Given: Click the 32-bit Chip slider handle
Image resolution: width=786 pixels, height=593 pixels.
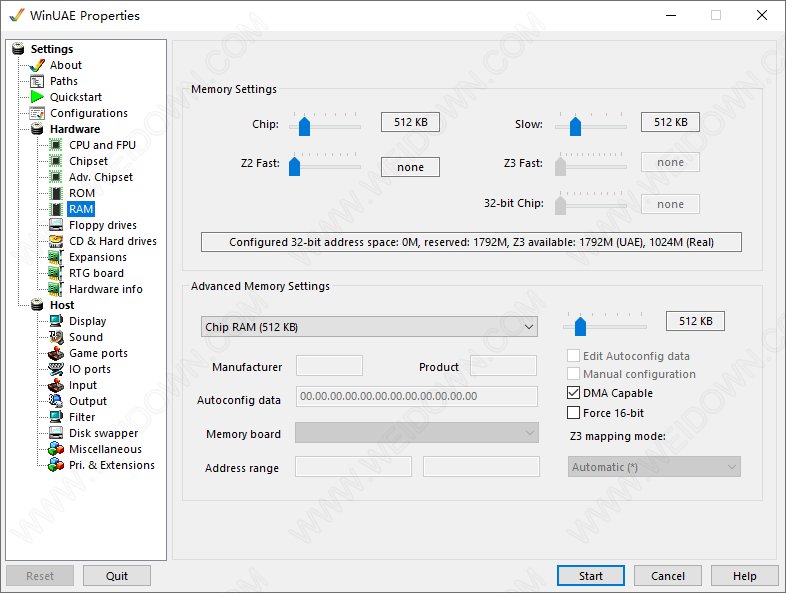Looking at the screenshot, I should click(x=560, y=205).
